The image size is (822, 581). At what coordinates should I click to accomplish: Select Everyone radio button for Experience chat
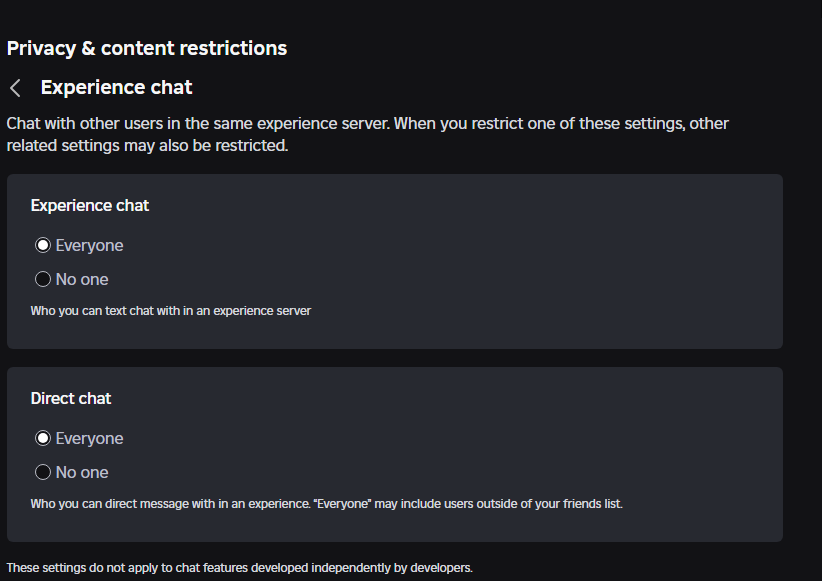(43, 246)
